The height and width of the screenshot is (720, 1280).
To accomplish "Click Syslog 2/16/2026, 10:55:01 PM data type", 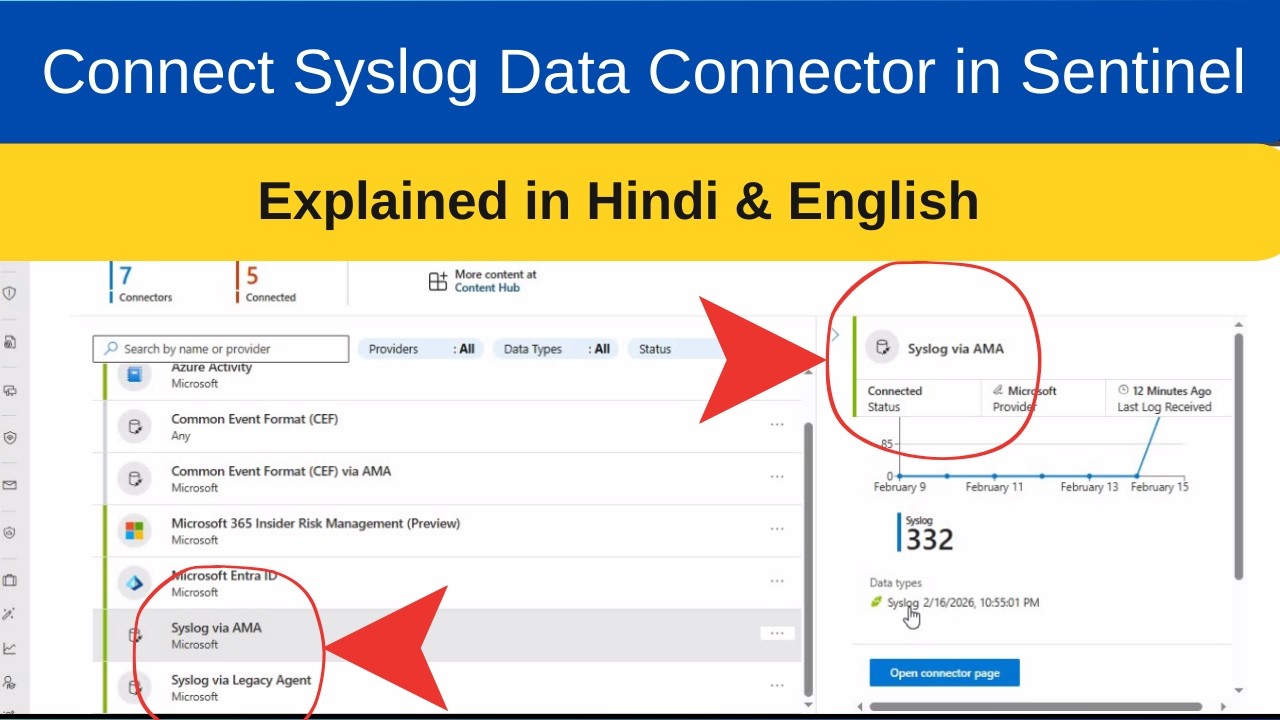I will click(x=963, y=603).
